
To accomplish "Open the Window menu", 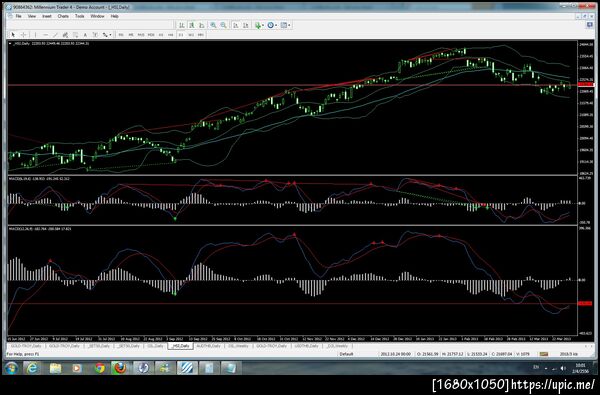I will click(x=97, y=16).
